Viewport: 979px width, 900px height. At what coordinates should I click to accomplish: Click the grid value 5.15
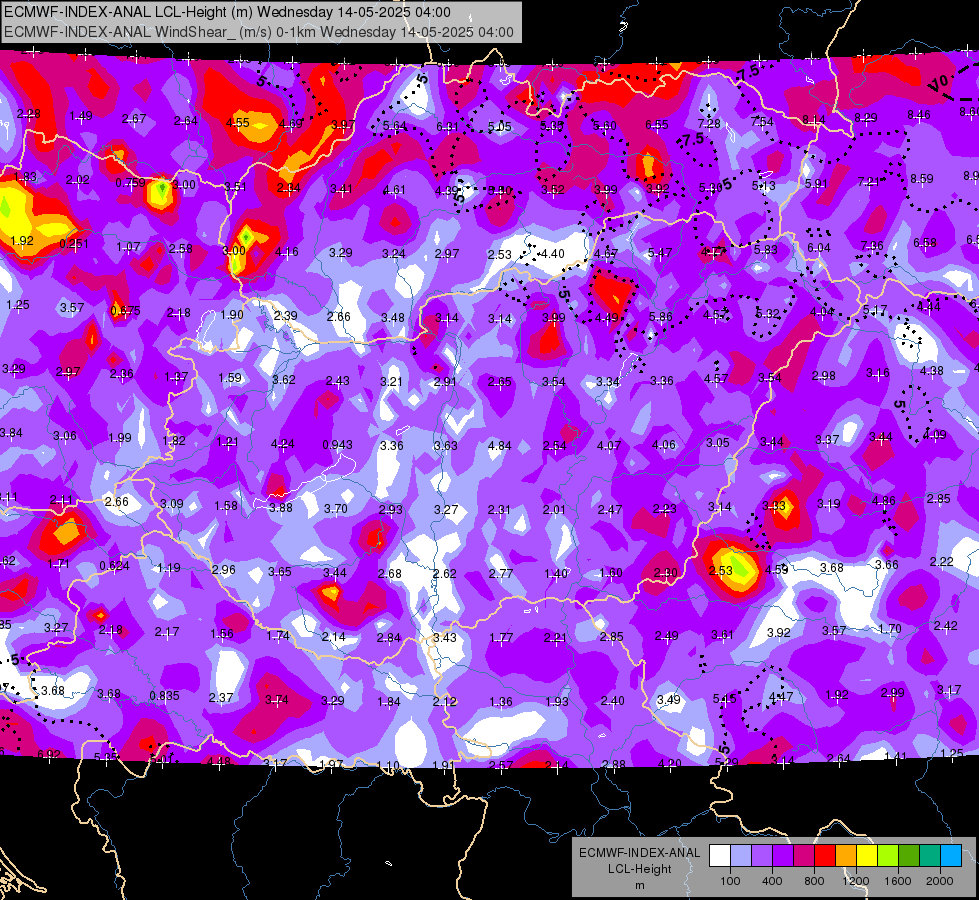724,698
